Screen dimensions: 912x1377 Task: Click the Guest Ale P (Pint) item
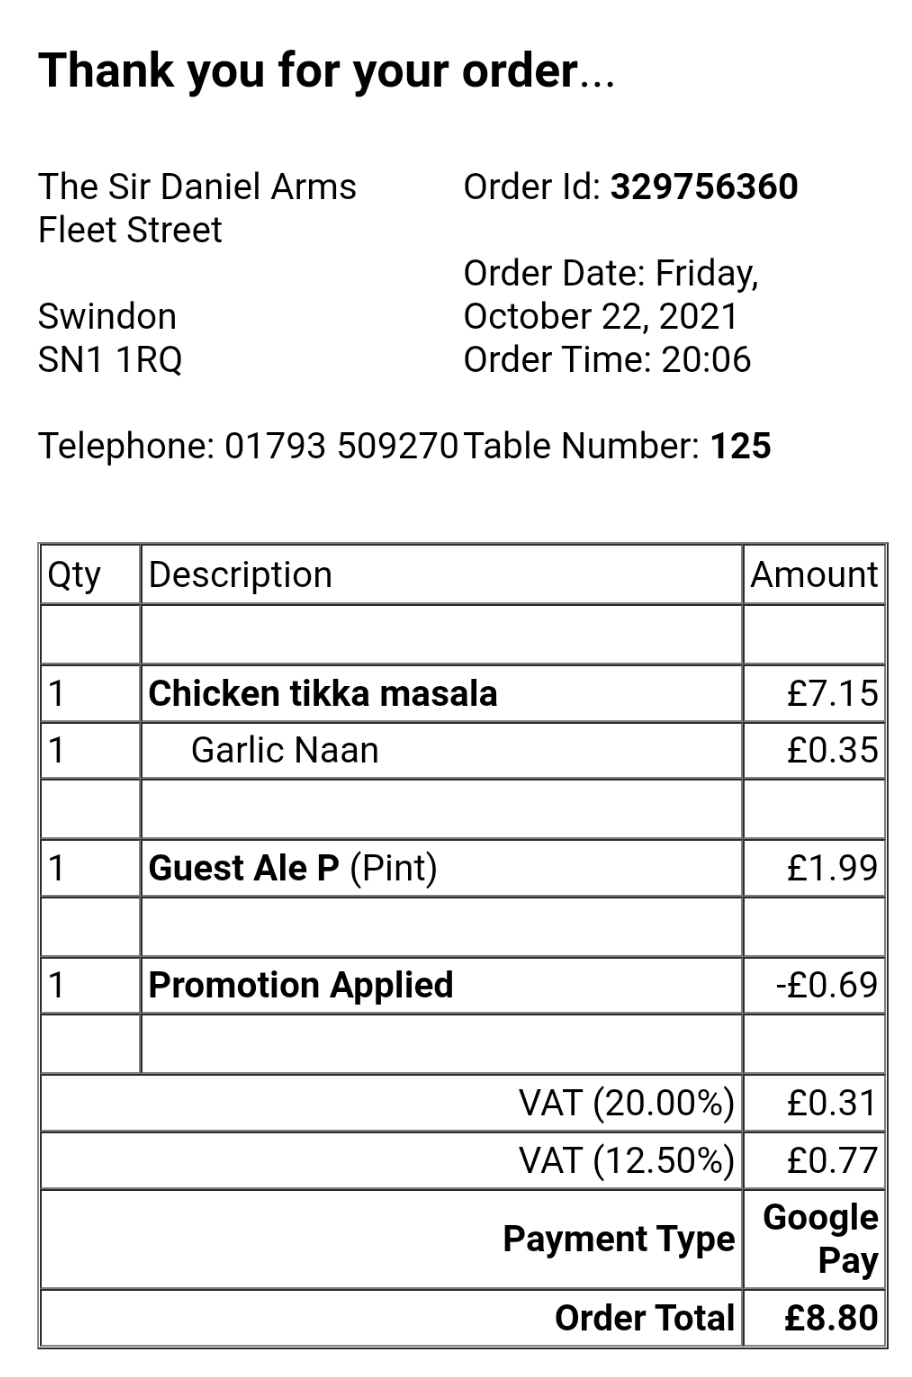click(293, 868)
